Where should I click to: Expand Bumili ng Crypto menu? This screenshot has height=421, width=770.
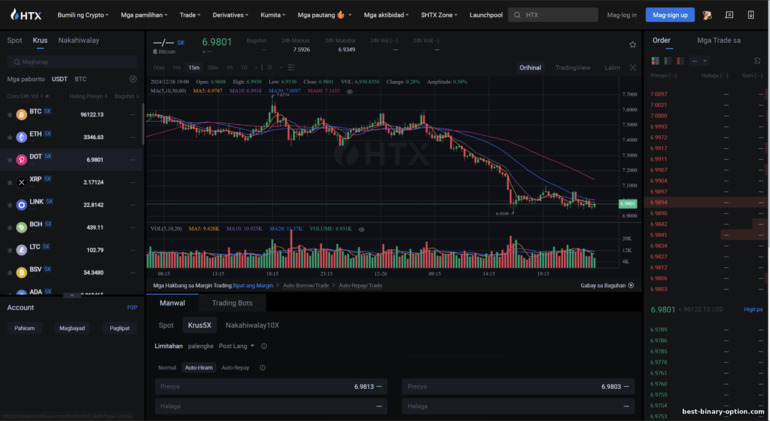tap(82, 15)
